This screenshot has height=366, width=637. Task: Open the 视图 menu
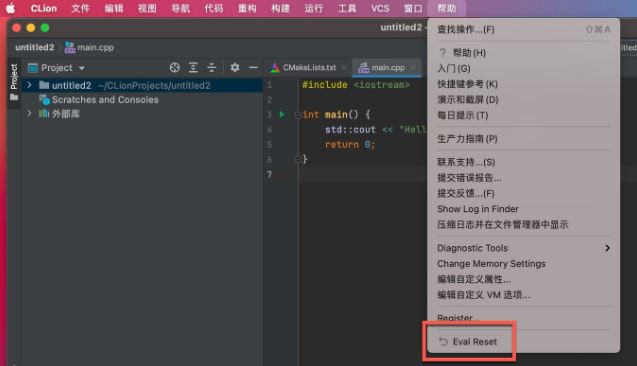pos(147,9)
